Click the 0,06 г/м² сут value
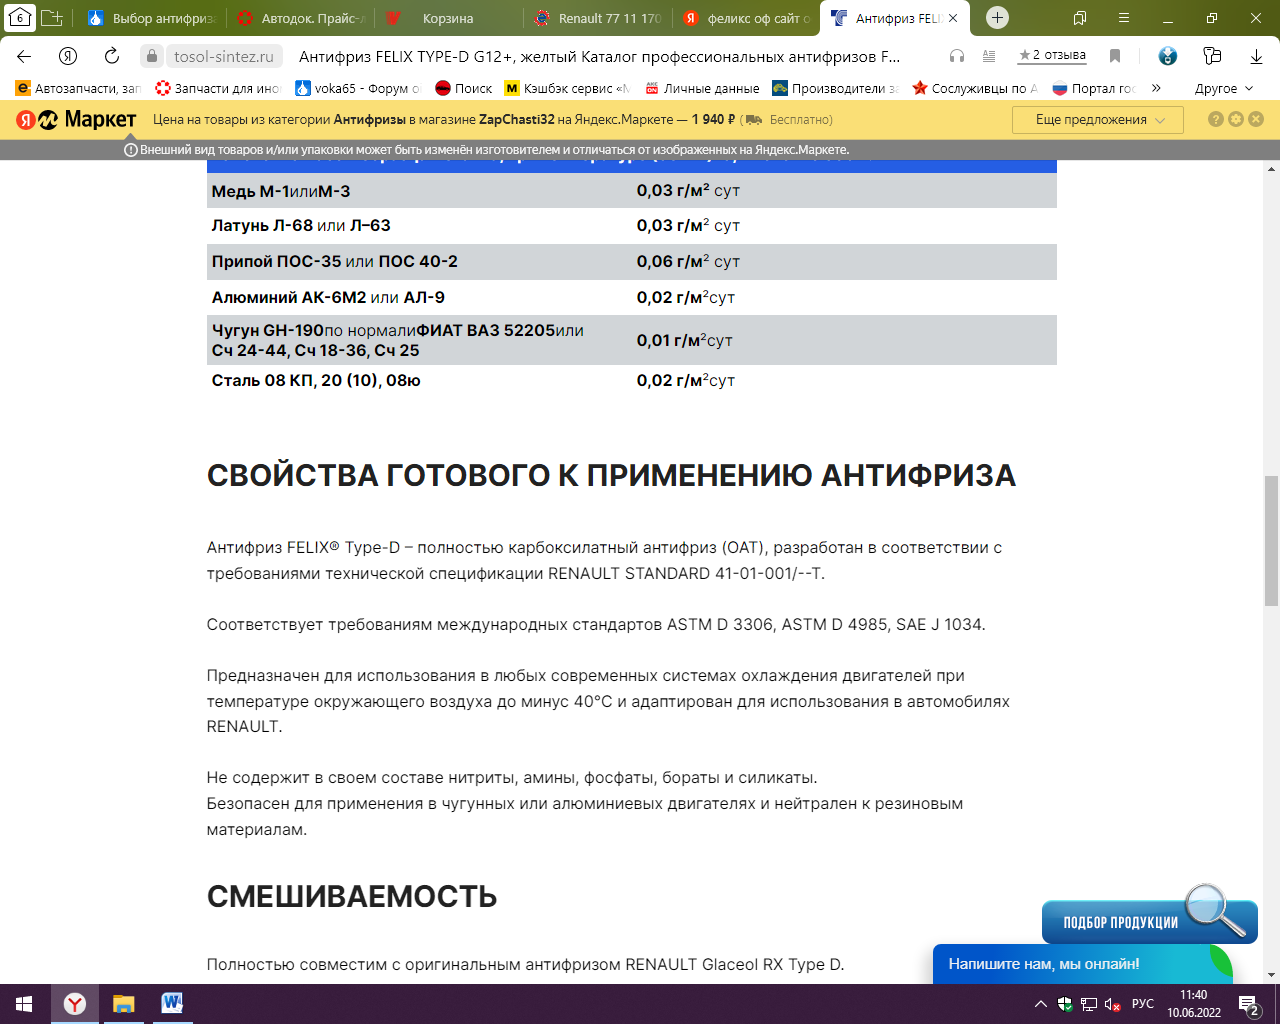 [x=688, y=261]
